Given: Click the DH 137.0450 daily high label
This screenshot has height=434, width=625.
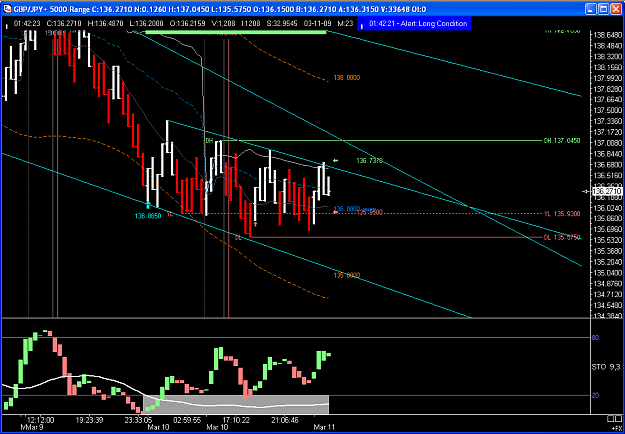Looking at the screenshot, I should 562,141.
